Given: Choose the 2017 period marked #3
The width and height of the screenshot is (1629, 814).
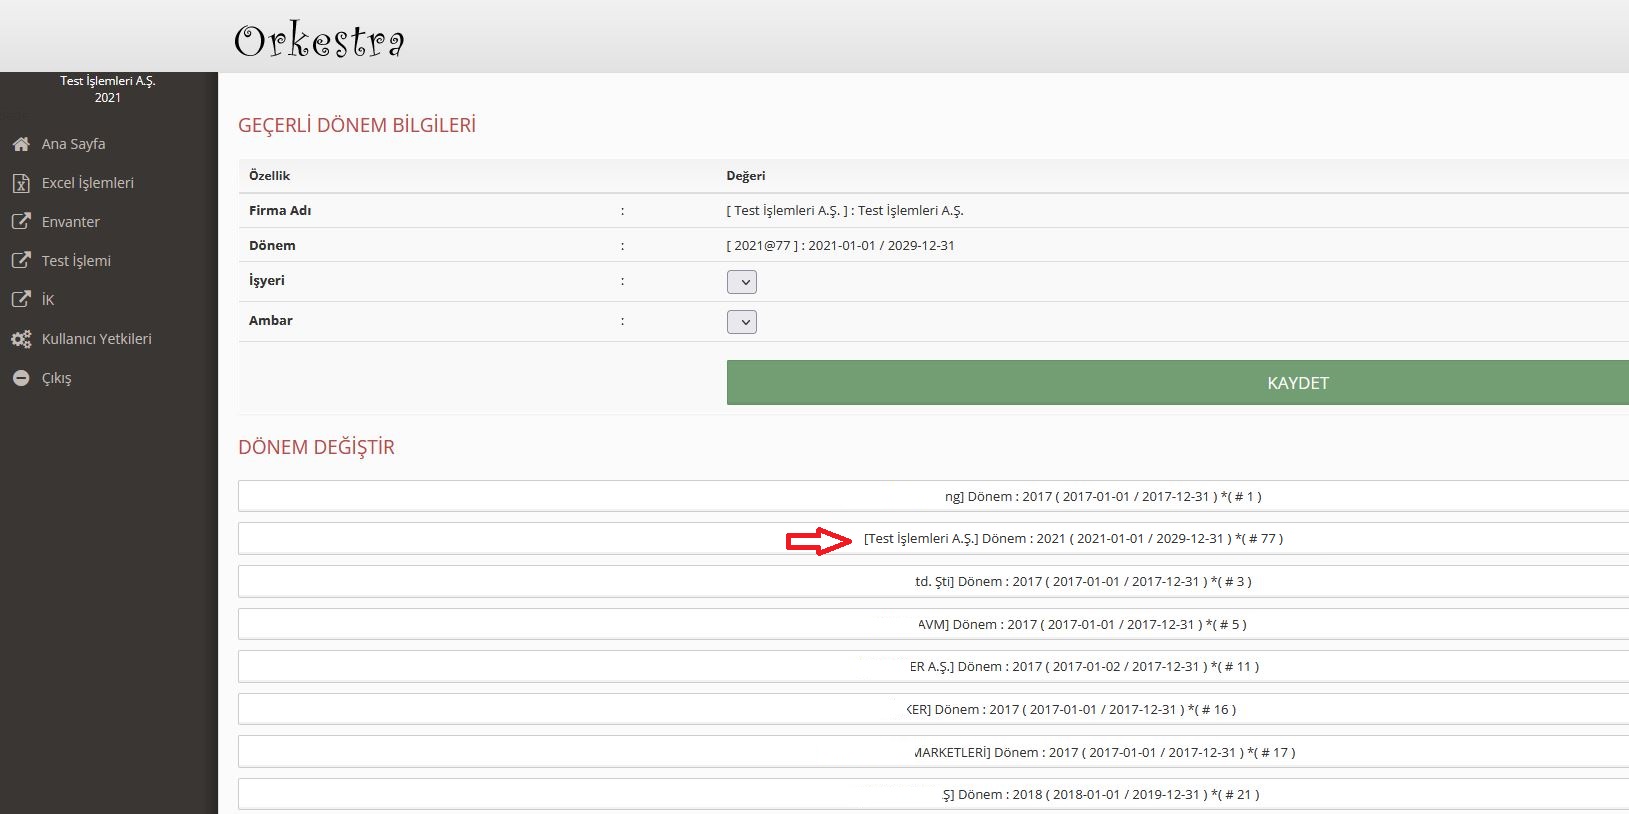Looking at the screenshot, I should point(1082,582).
